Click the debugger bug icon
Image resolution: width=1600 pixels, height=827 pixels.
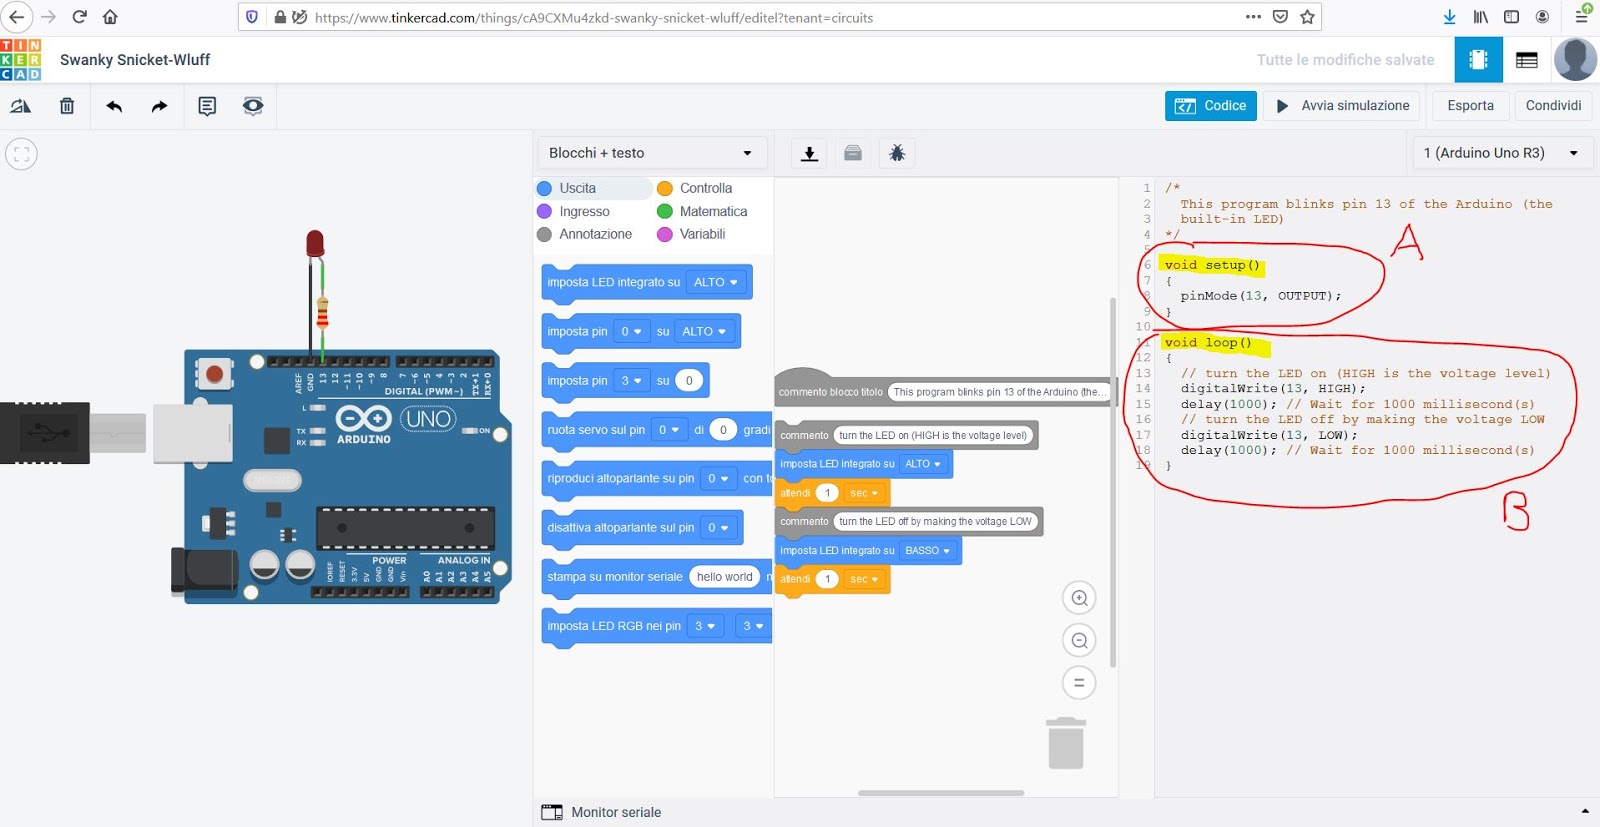pos(897,153)
